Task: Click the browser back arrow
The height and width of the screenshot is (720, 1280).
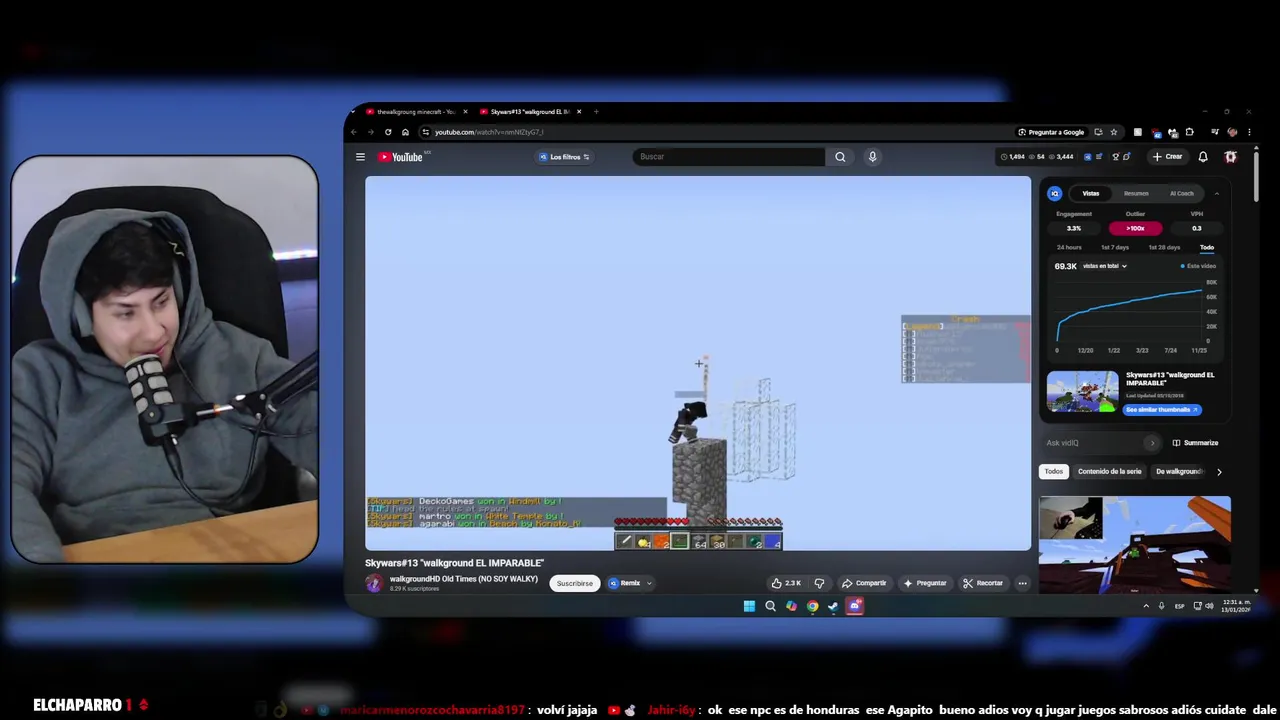Action: [x=353, y=132]
